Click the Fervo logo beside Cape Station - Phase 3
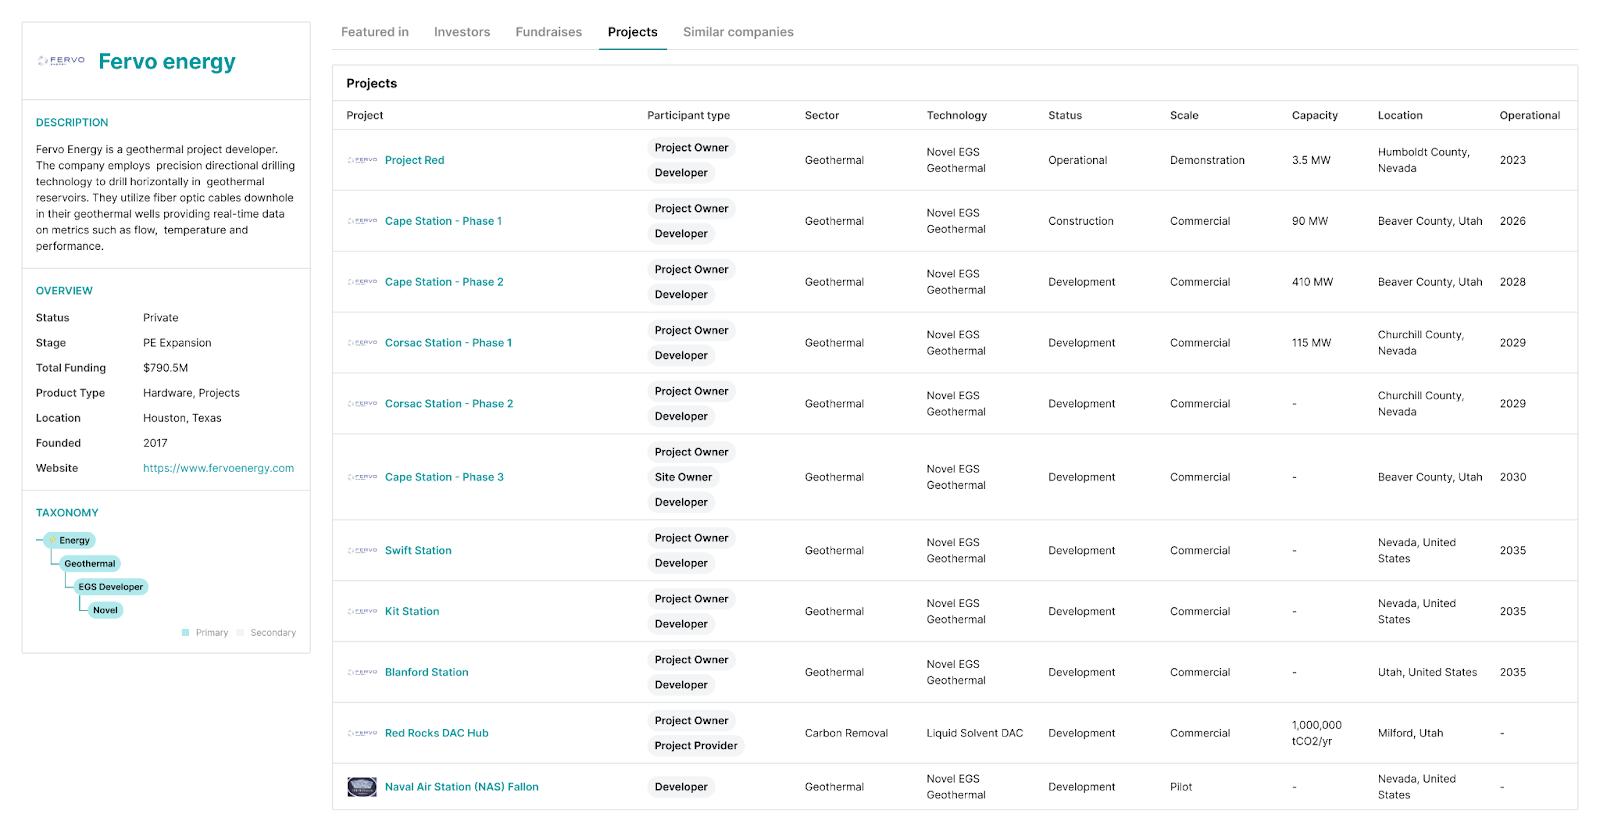 (362, 477)
